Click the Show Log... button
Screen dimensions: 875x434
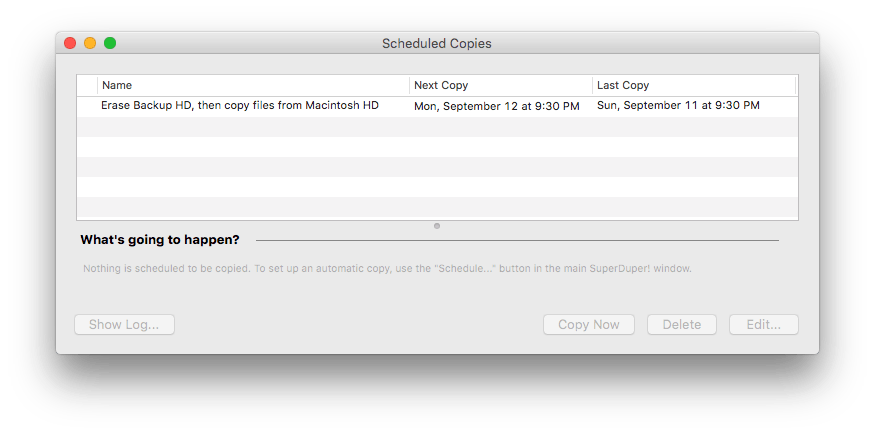(124, 325)
